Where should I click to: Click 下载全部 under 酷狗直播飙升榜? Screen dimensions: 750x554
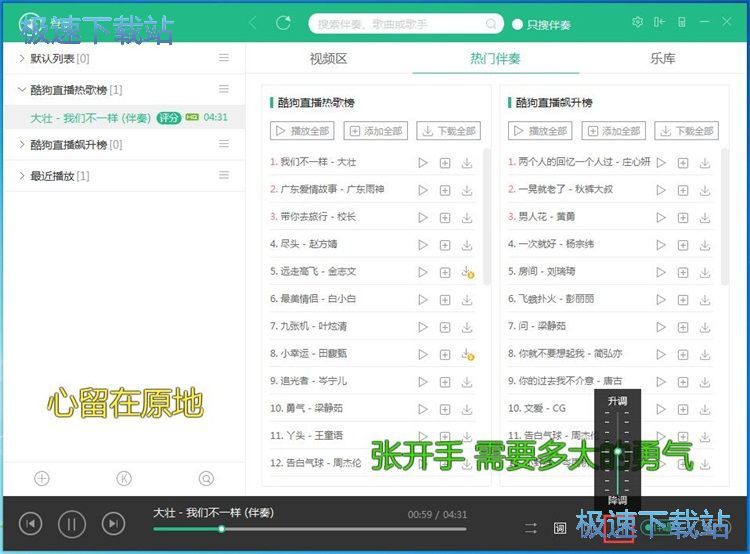pos(687,131)
